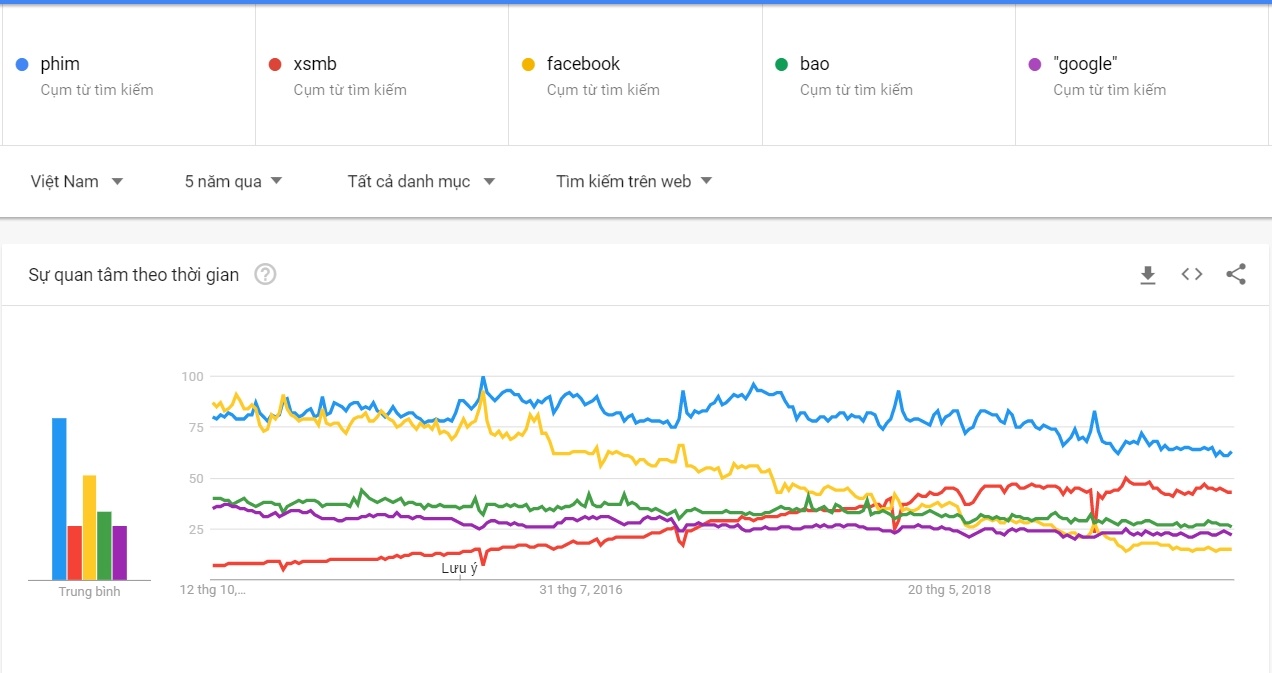Screen dimensions: 1272x673
Task: Click the yellow legend dot beside facebook
Action: pyautogui.click(x=528, y=63)
